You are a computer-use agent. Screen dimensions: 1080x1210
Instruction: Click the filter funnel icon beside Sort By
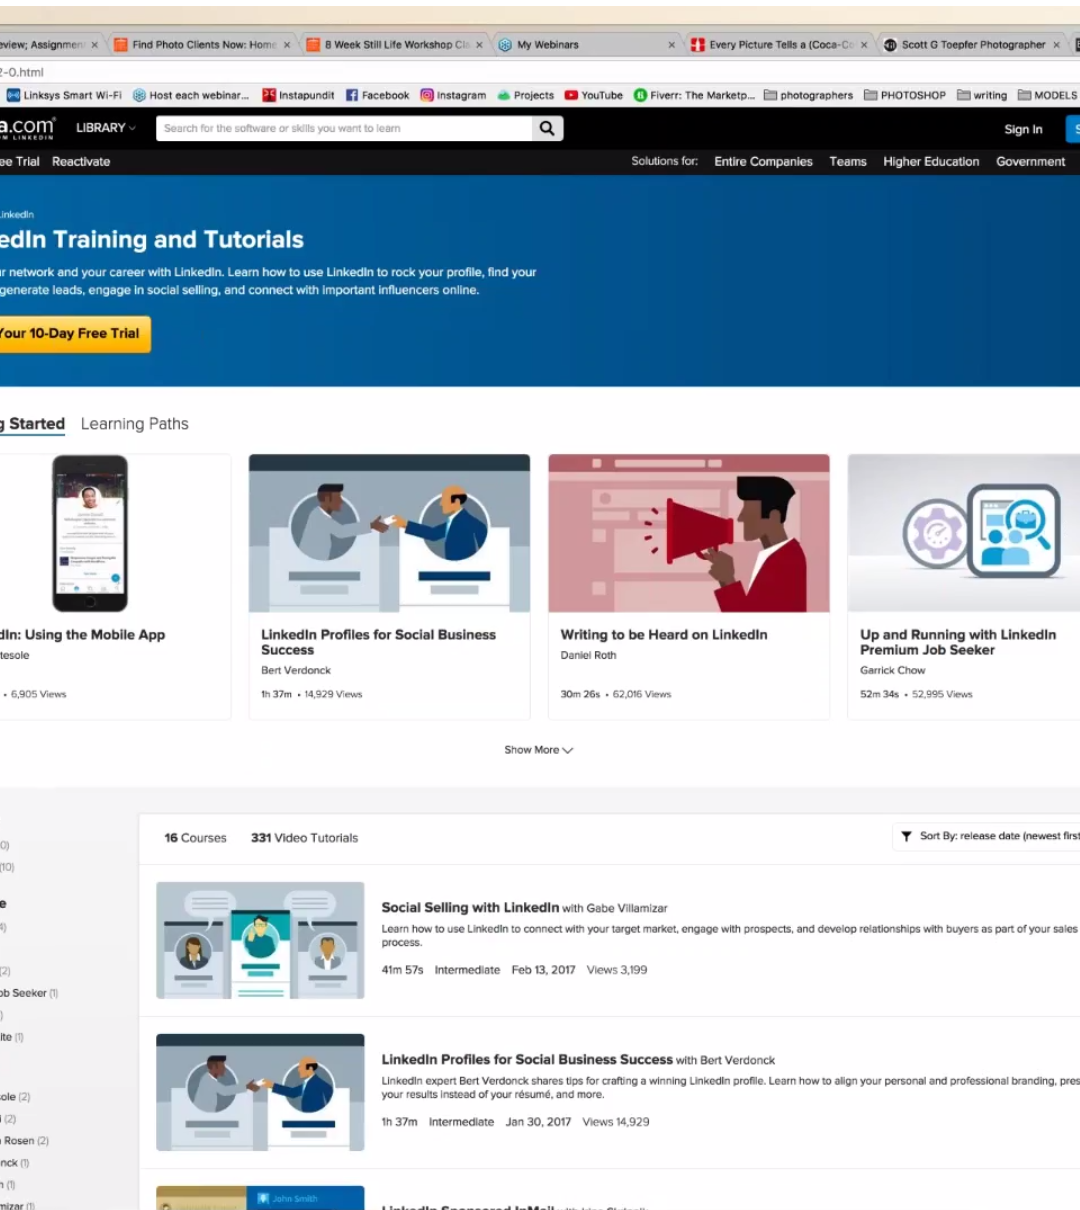click(906, 836)
